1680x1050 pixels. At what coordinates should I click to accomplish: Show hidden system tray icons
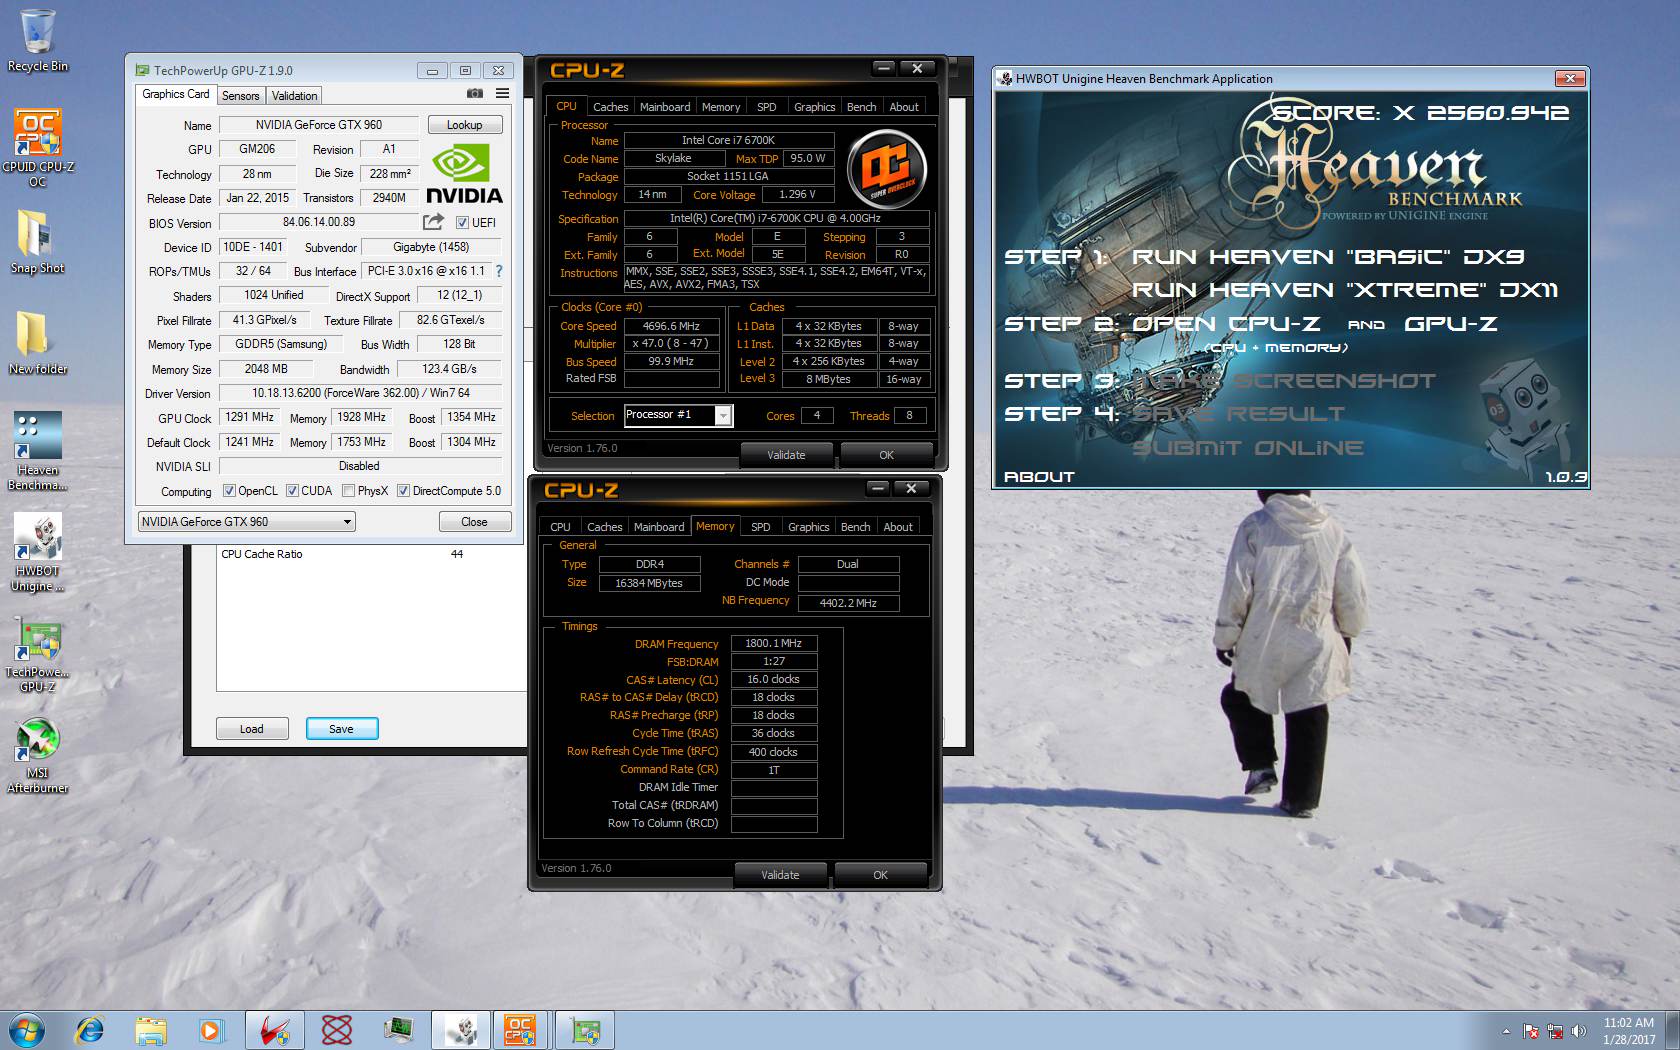click(1506, 1031)
